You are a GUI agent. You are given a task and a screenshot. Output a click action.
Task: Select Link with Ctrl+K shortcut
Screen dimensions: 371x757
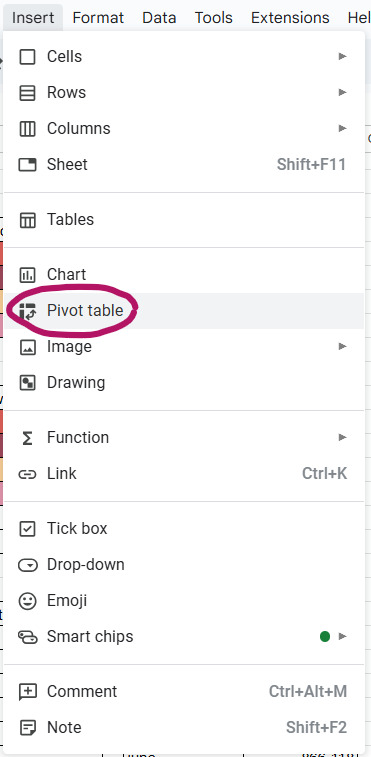click(x=184, y=474)
